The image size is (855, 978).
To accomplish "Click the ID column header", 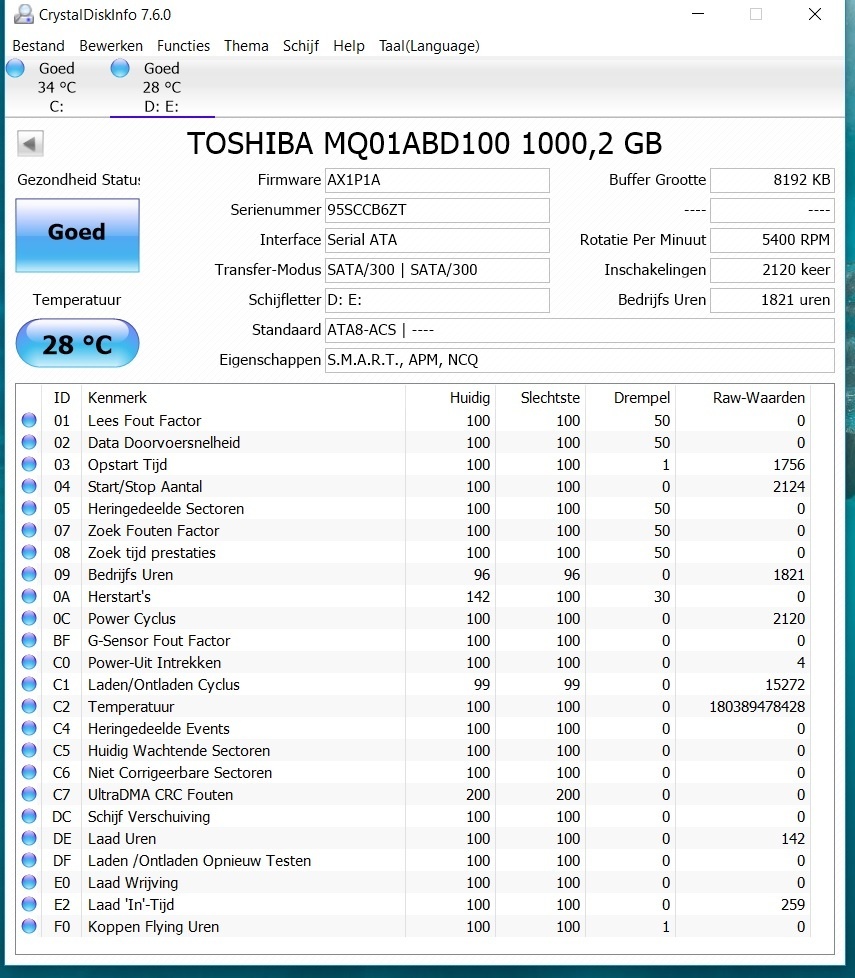I will [62, 398].
